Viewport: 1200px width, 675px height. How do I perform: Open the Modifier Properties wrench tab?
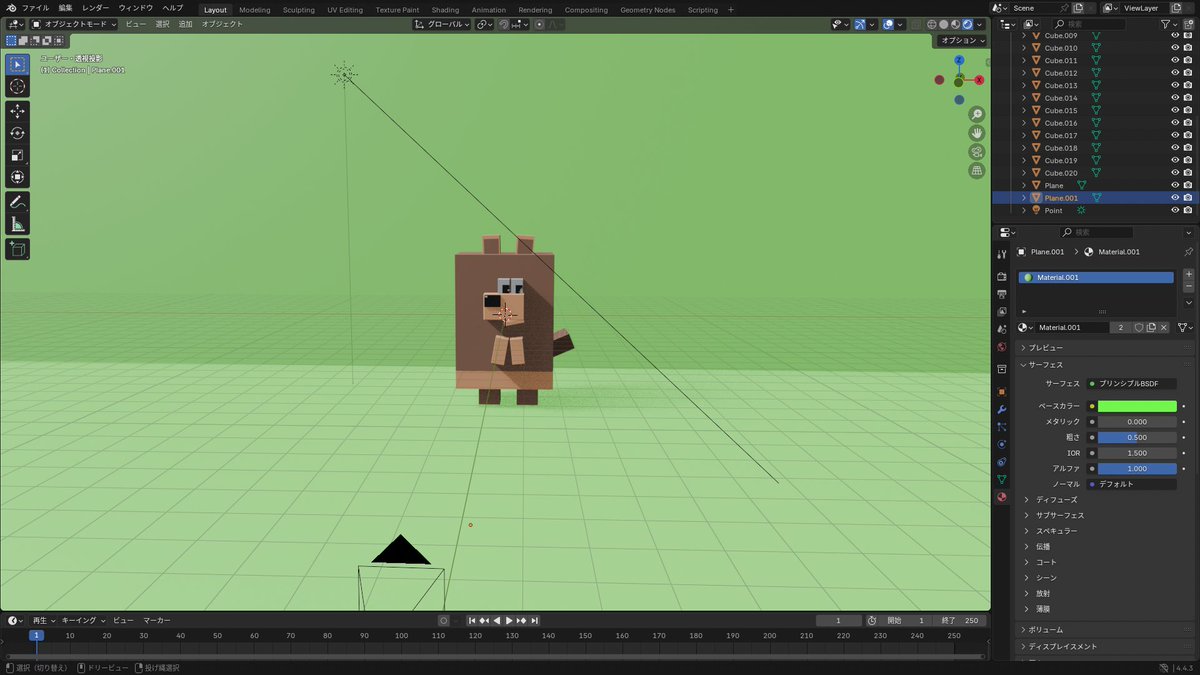click(1001, 409)
